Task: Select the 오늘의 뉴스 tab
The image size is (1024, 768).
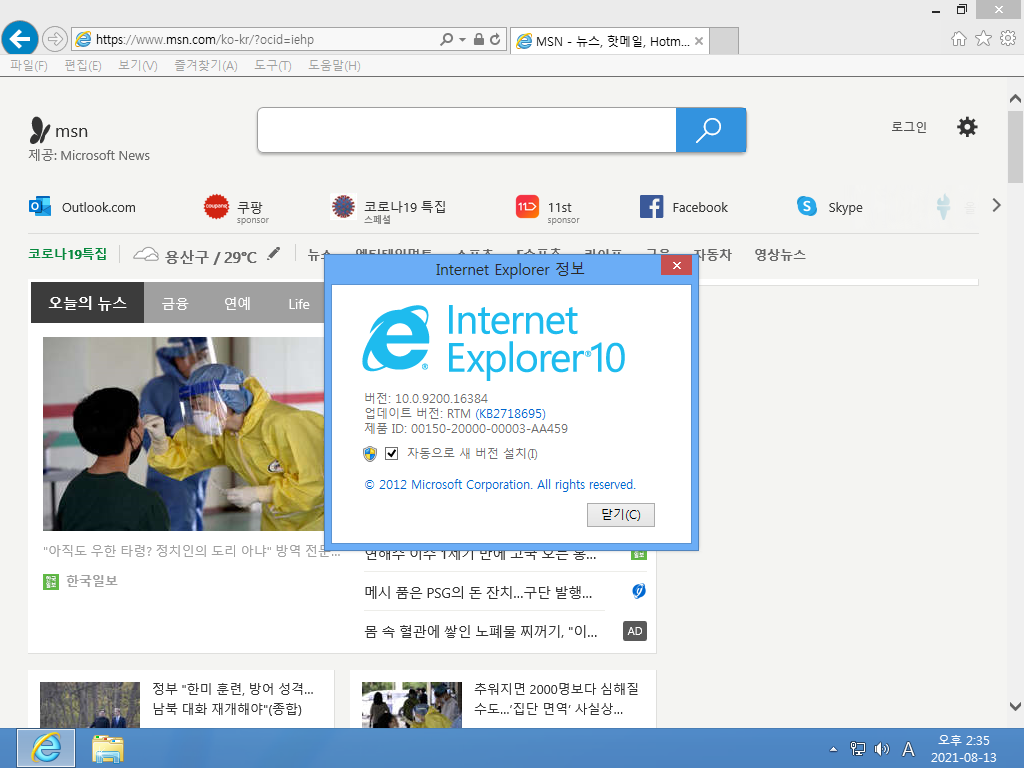Action: click(88, 302)
